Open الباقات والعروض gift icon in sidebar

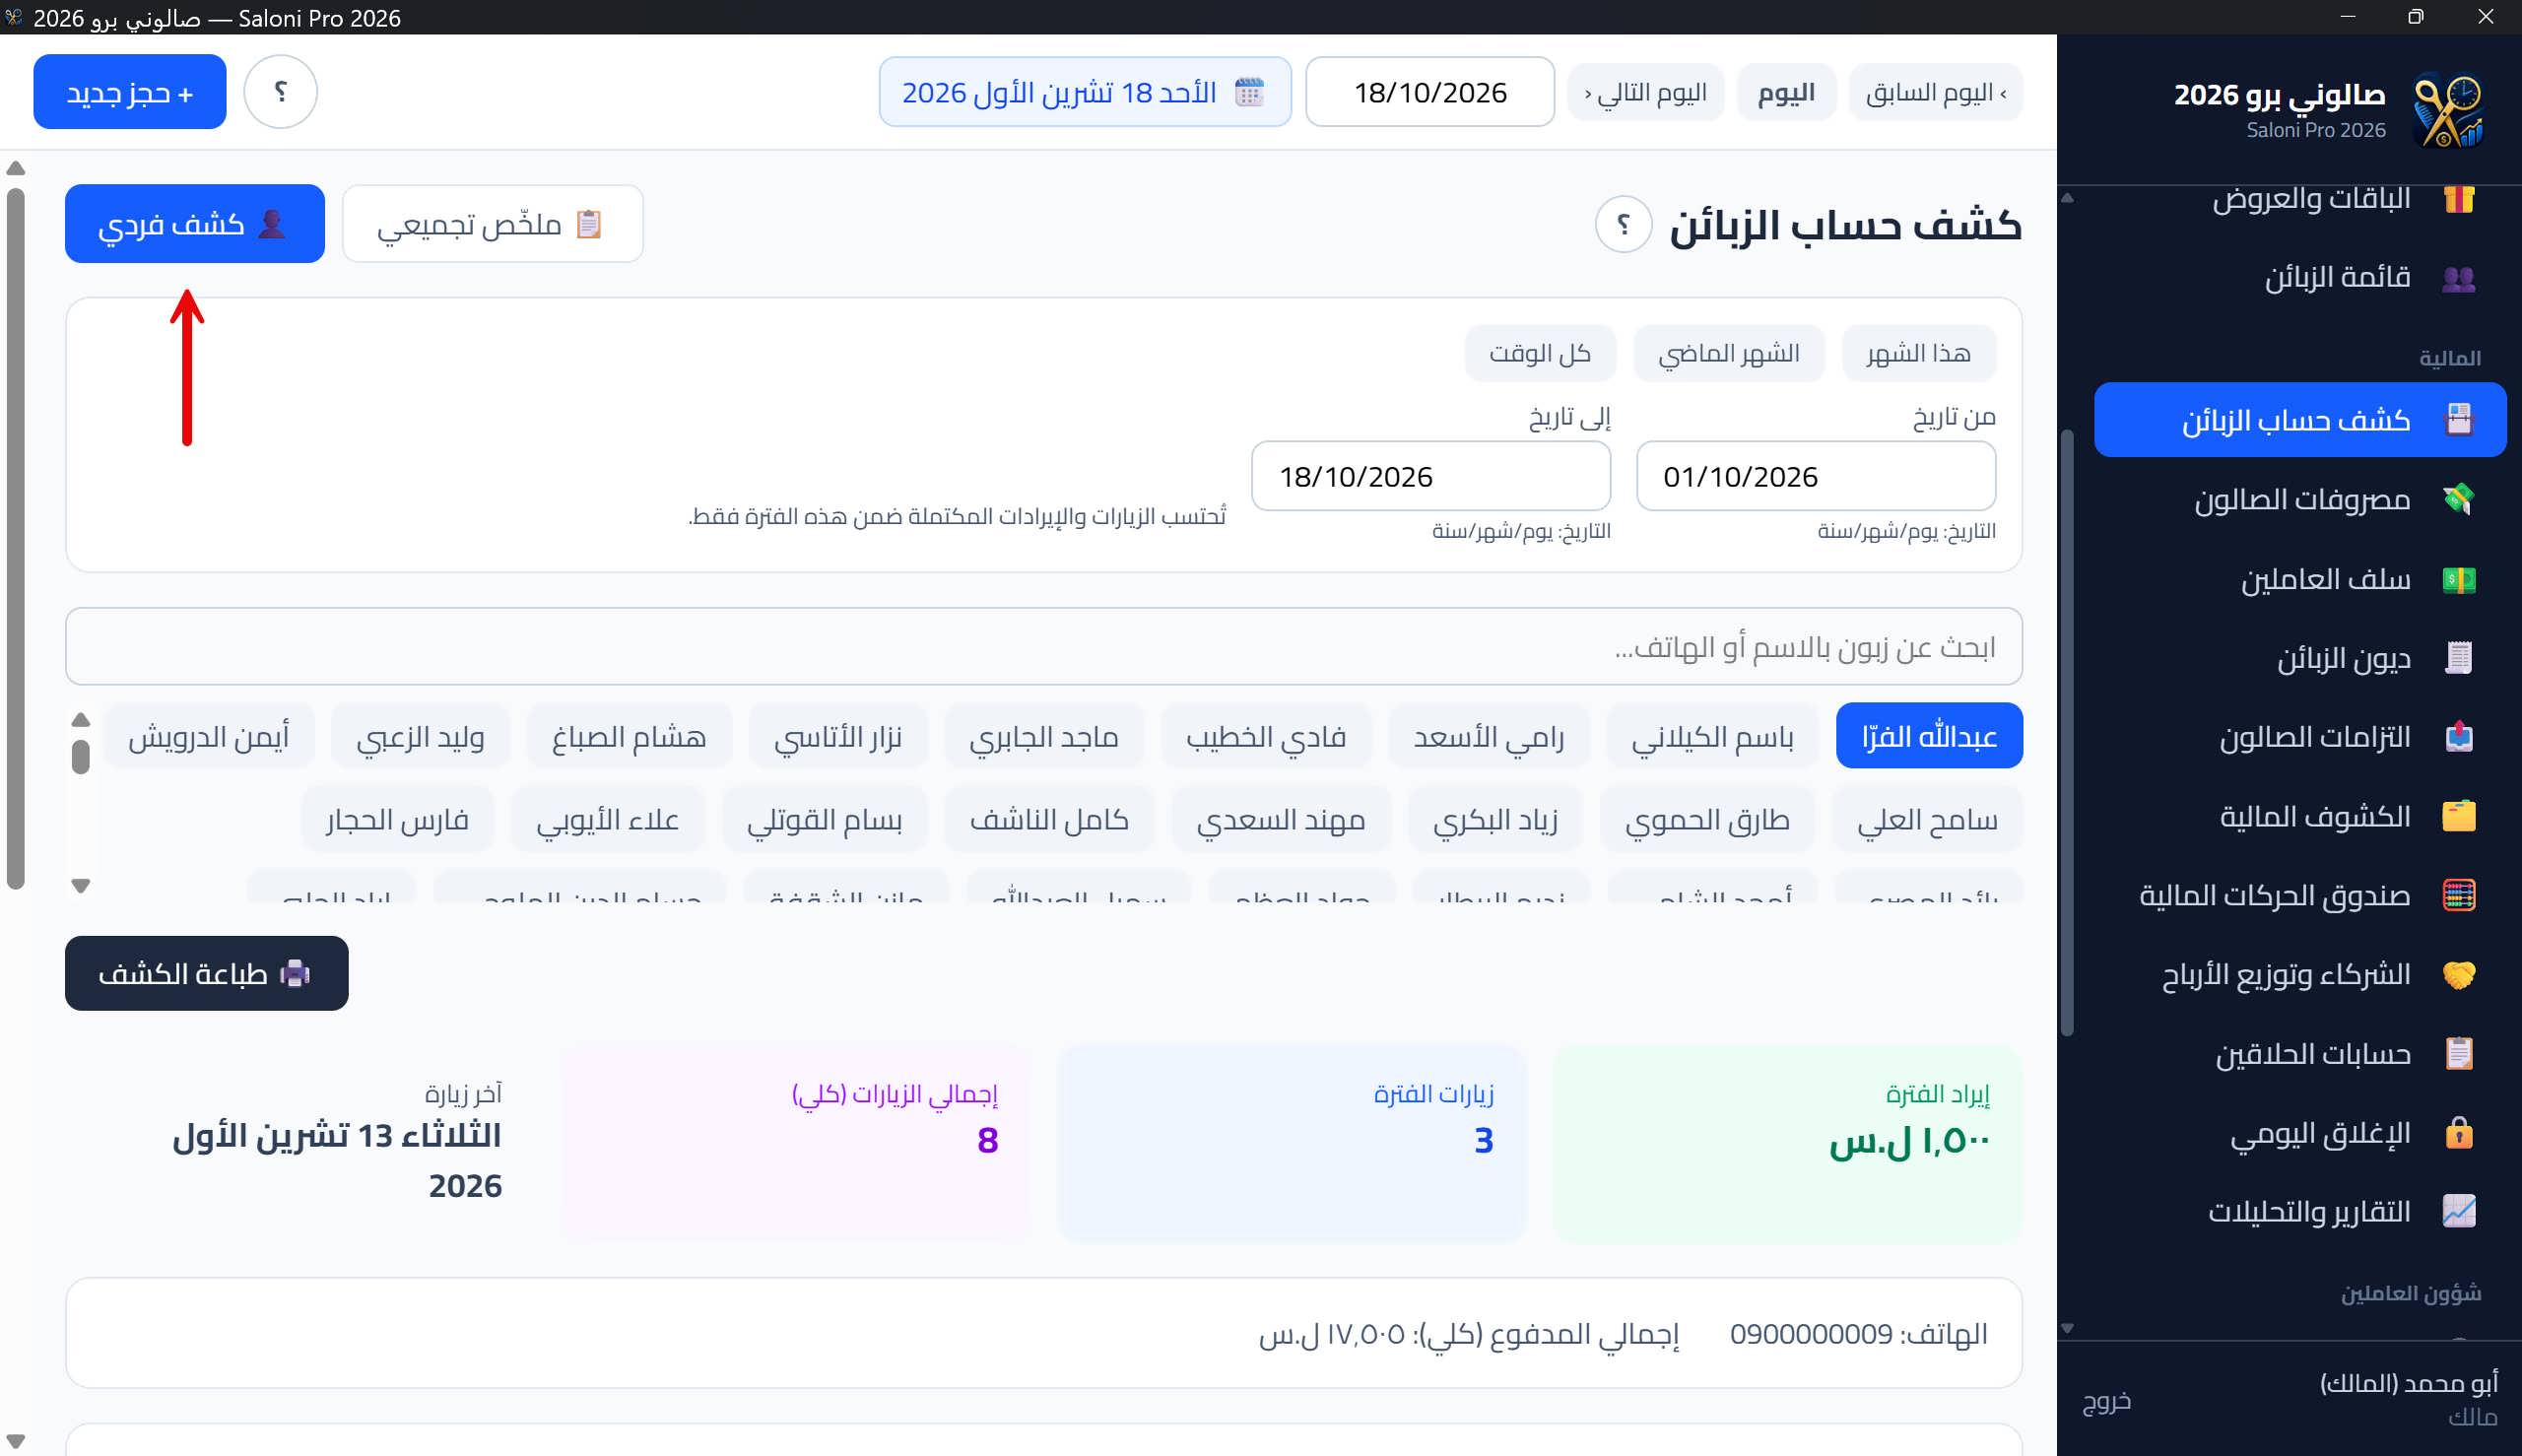tap(2458, 198)
